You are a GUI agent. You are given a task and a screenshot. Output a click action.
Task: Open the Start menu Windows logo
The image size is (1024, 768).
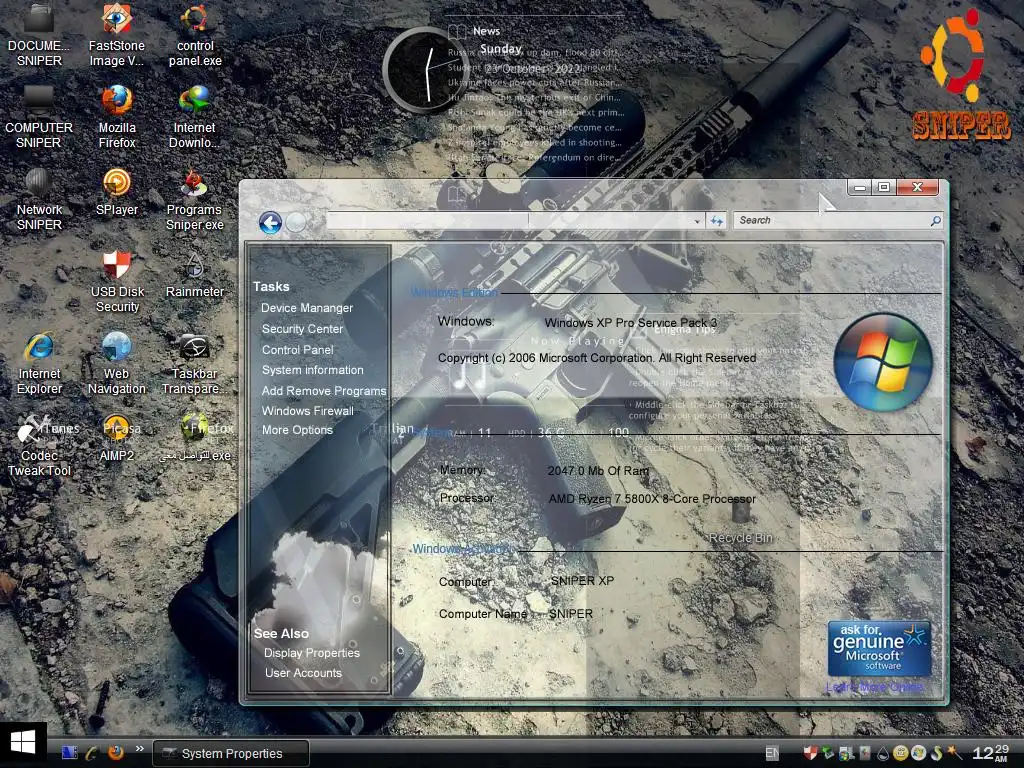click(x=23, y=743)
